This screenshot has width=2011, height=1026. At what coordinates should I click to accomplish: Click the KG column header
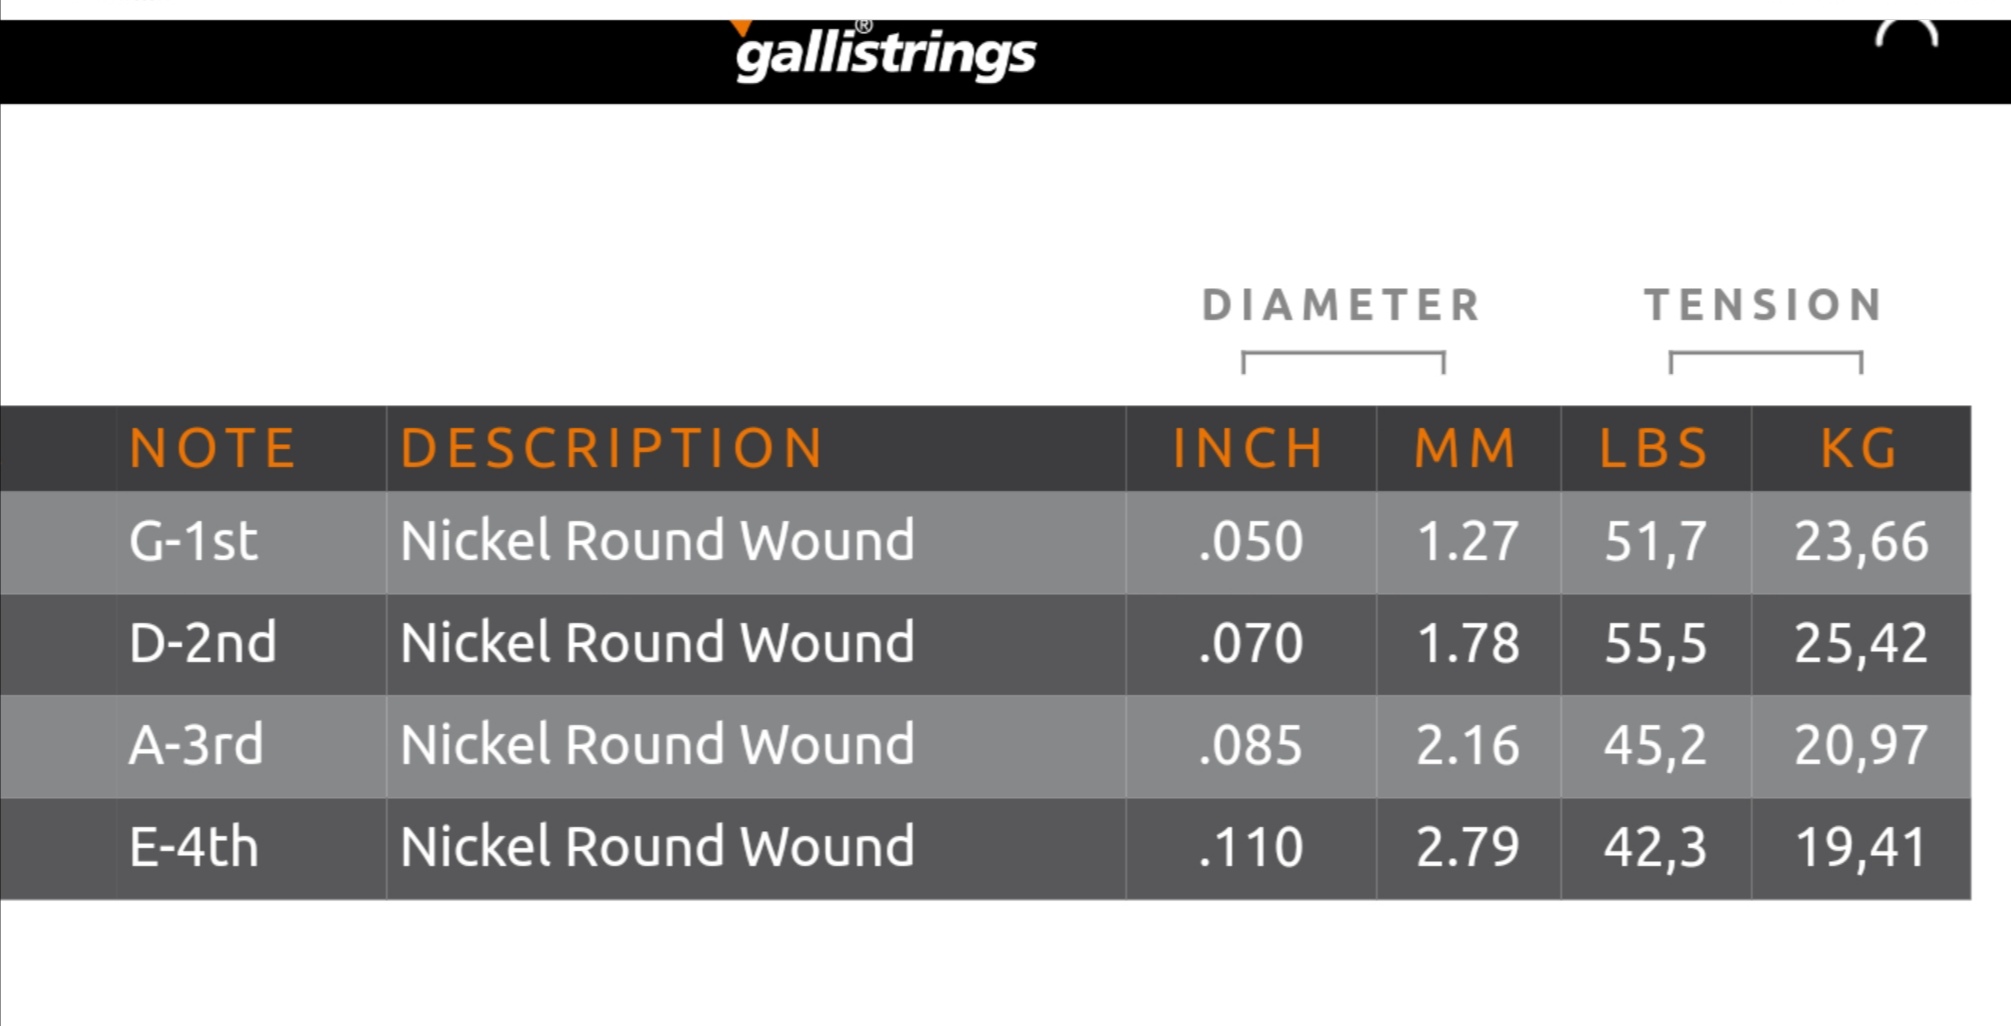click(x=1859, y=448)
